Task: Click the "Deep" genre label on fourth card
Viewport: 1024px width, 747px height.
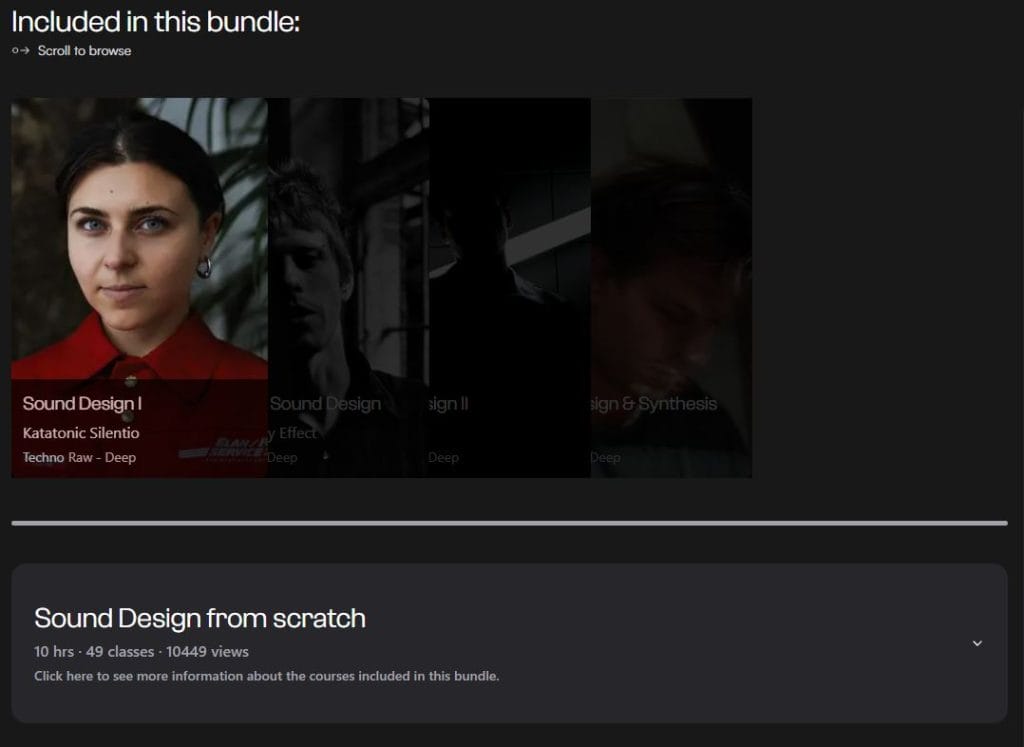Action: 605,457
